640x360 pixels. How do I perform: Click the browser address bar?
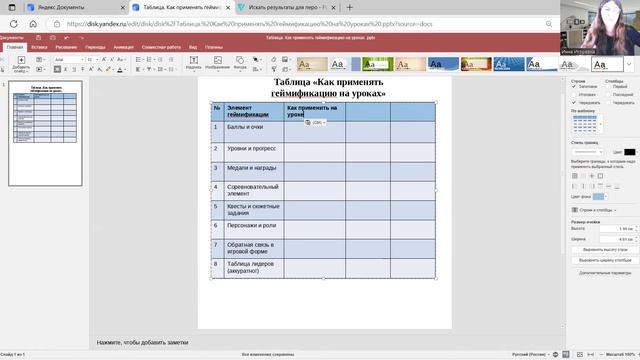[x=302, y=24]
